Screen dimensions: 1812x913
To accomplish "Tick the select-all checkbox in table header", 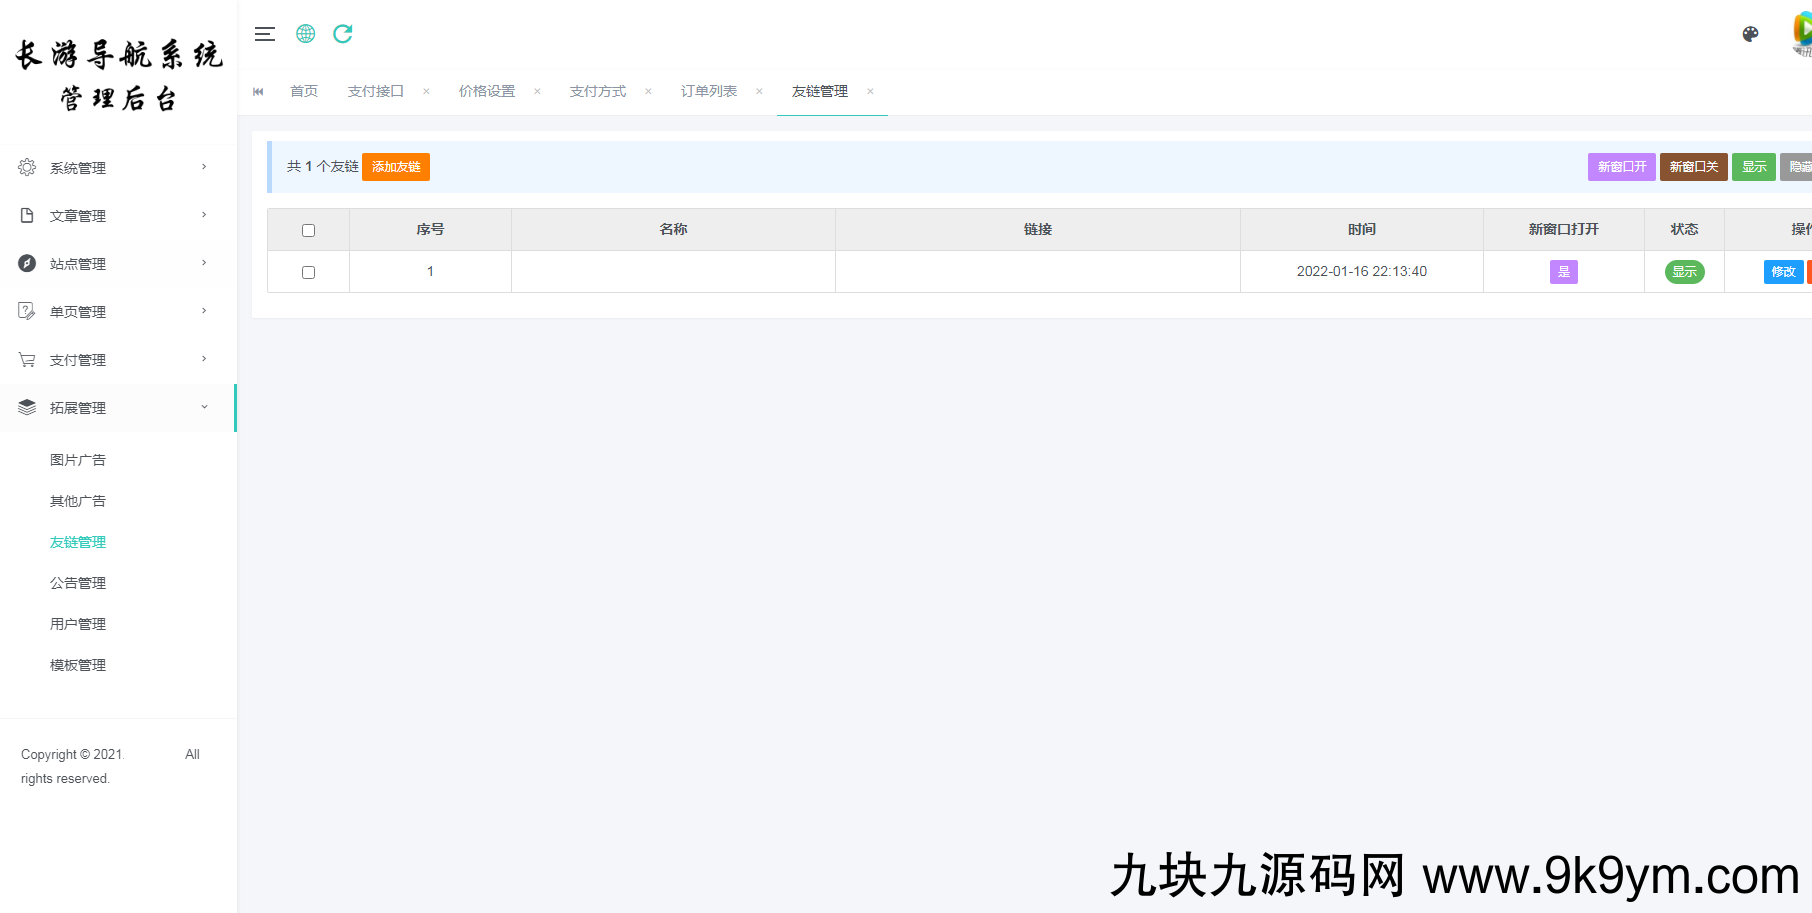I will (308, 230).
